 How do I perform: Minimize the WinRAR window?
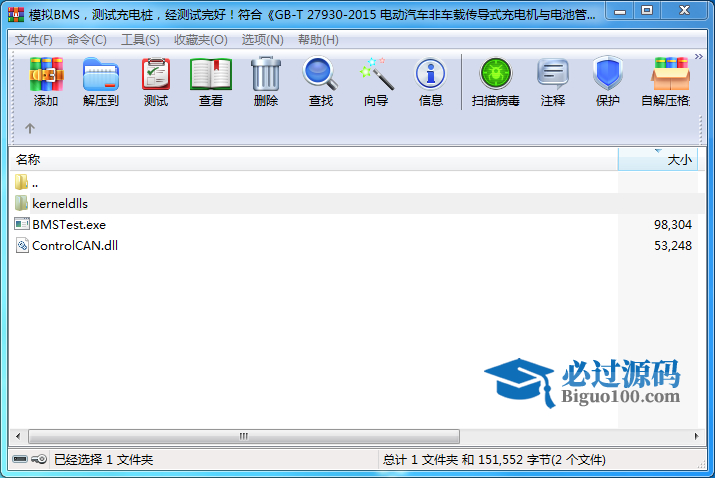click(x=620, y=11)
